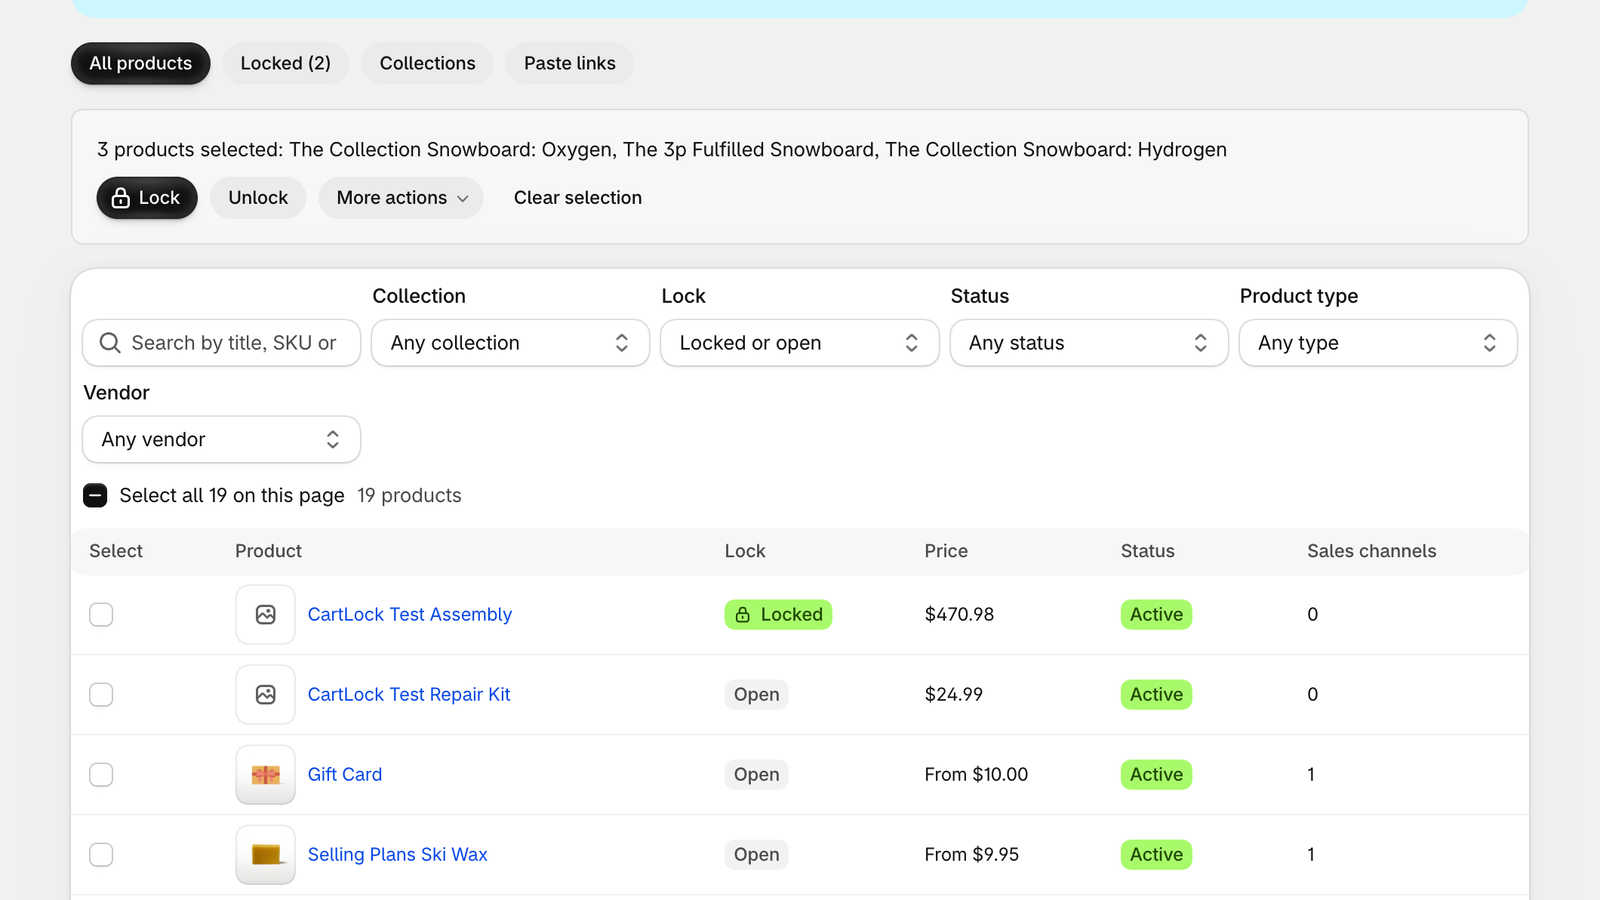Switch to the Paste links tab
1600x900 pixels.
pos(570,63)
